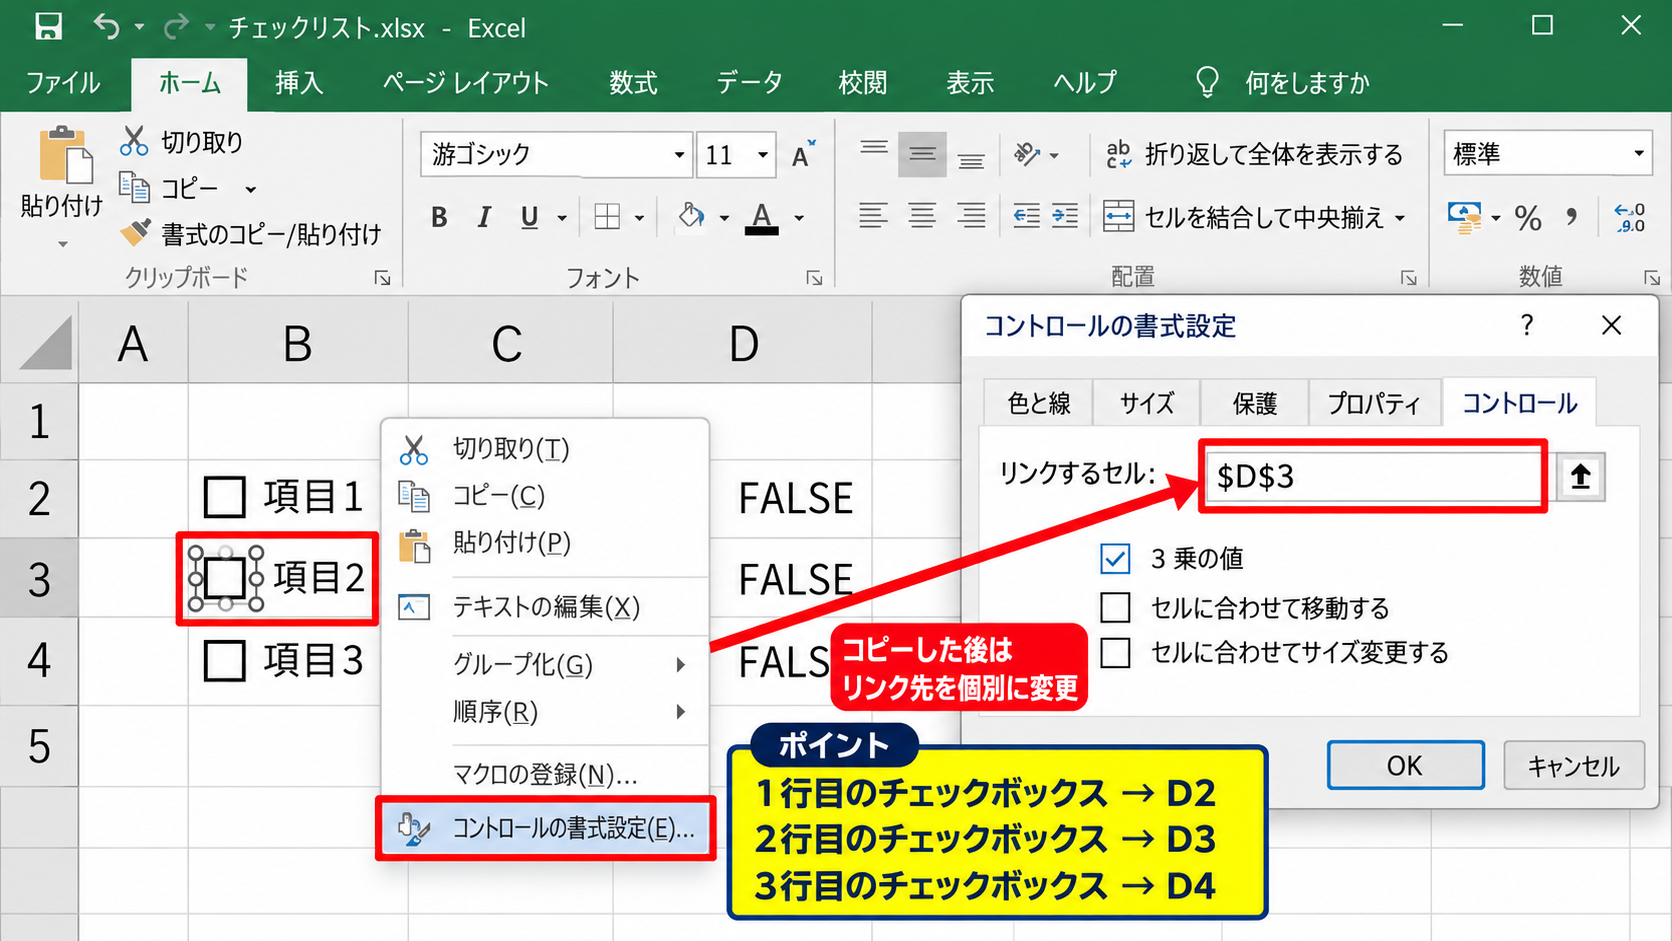Open the font name dropdown 游ゴシック
Image resolution: width=1672 pixels, height=941 pixels.
point(679,155)
